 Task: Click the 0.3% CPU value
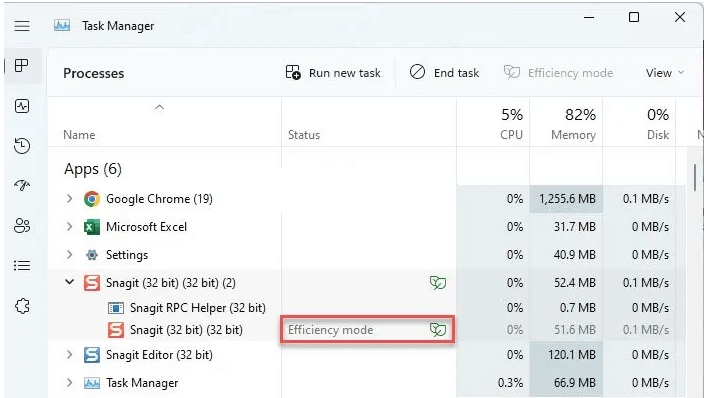point(510,383)
